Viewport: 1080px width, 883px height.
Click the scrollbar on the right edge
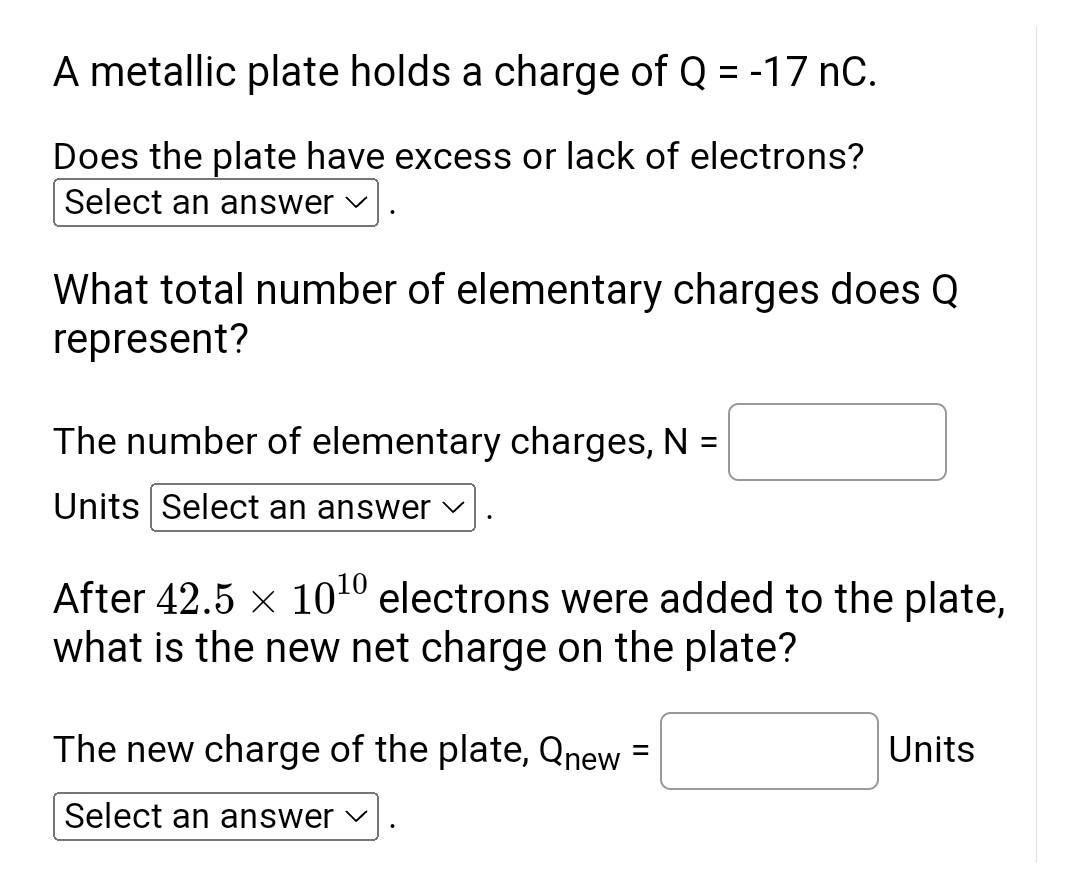1035,440
